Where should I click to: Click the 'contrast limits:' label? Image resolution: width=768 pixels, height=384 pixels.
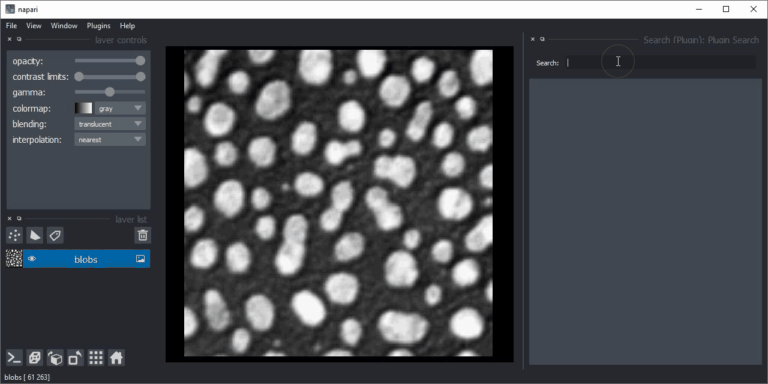(41, 77)
